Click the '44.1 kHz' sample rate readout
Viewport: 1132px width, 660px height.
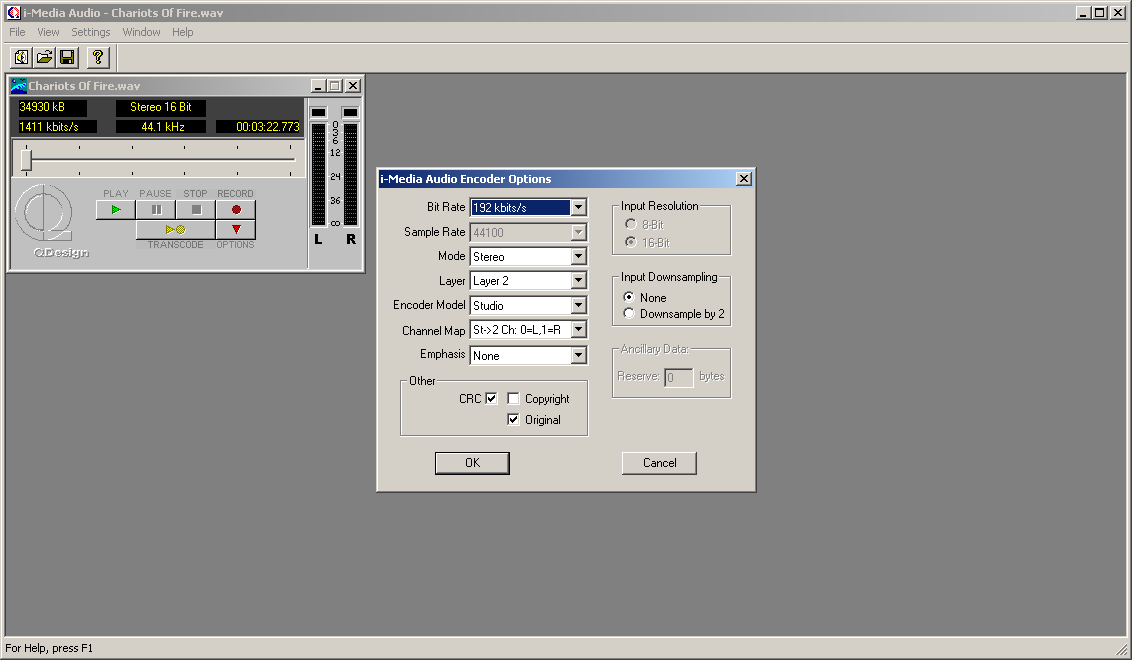161,127
